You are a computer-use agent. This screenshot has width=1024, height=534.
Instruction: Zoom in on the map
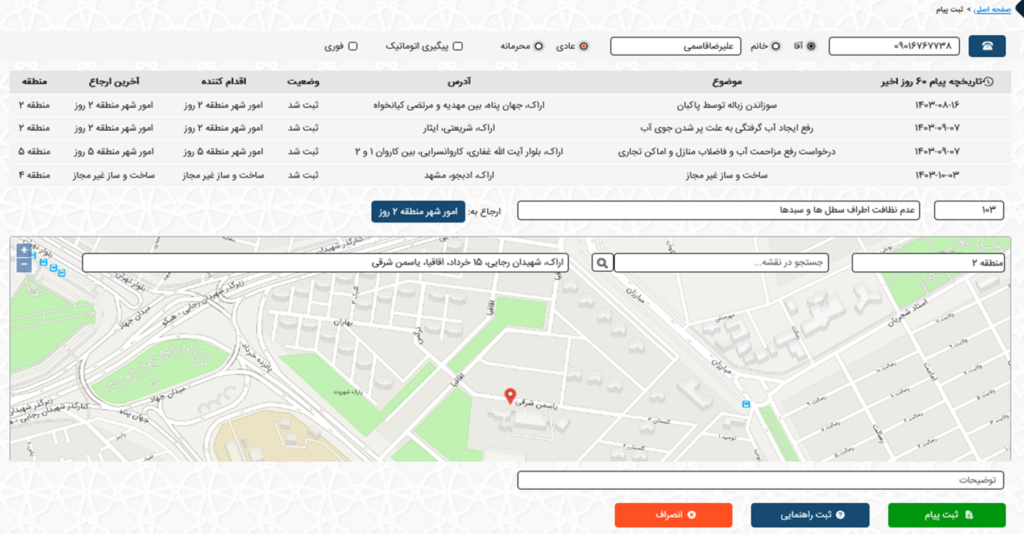click(25, 251)
